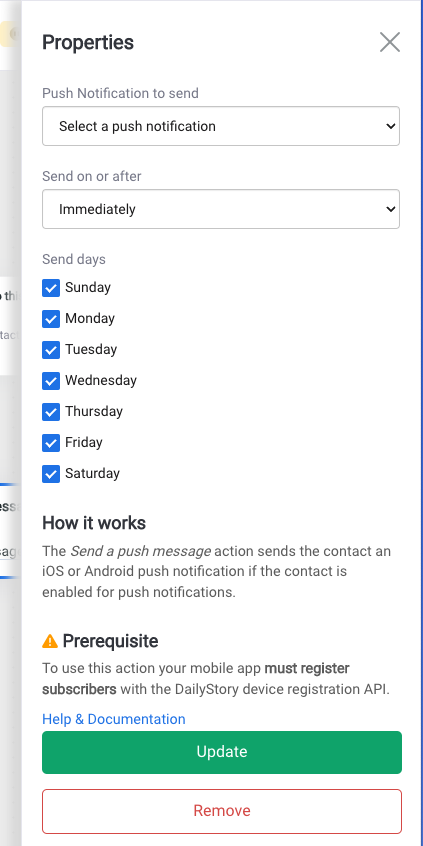Select the Wednesday label text
Screen dimensions: 423x846
coord(101,380)
